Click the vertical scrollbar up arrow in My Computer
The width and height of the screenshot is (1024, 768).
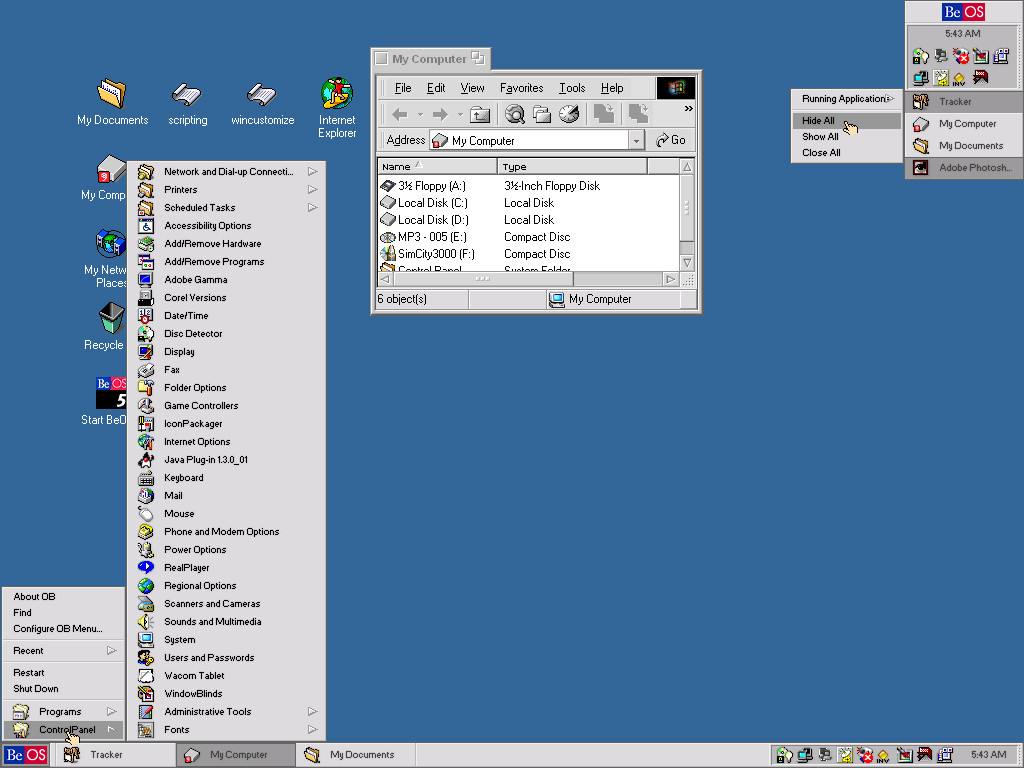pos(687,167)
